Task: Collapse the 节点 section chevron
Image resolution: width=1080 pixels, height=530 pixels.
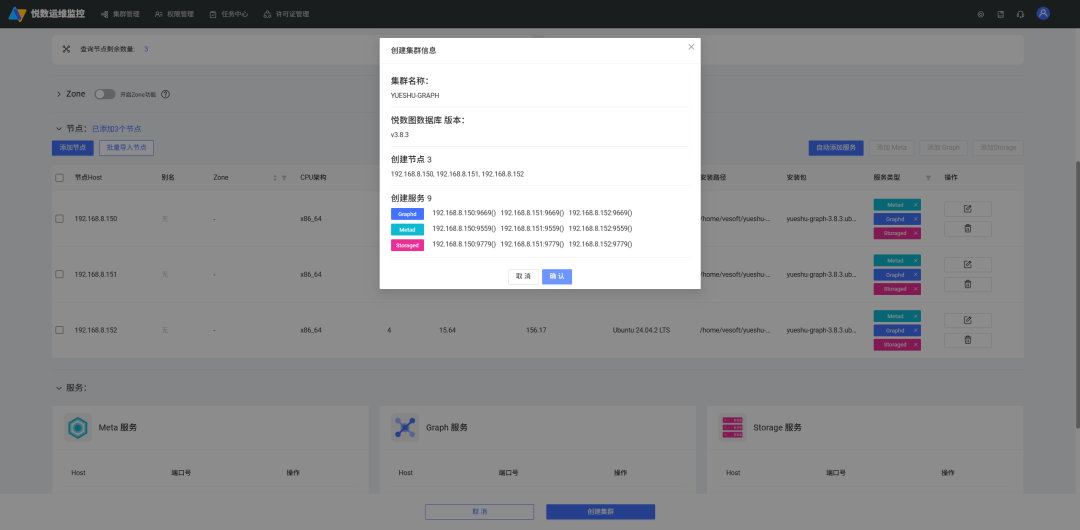Action: 59,128
